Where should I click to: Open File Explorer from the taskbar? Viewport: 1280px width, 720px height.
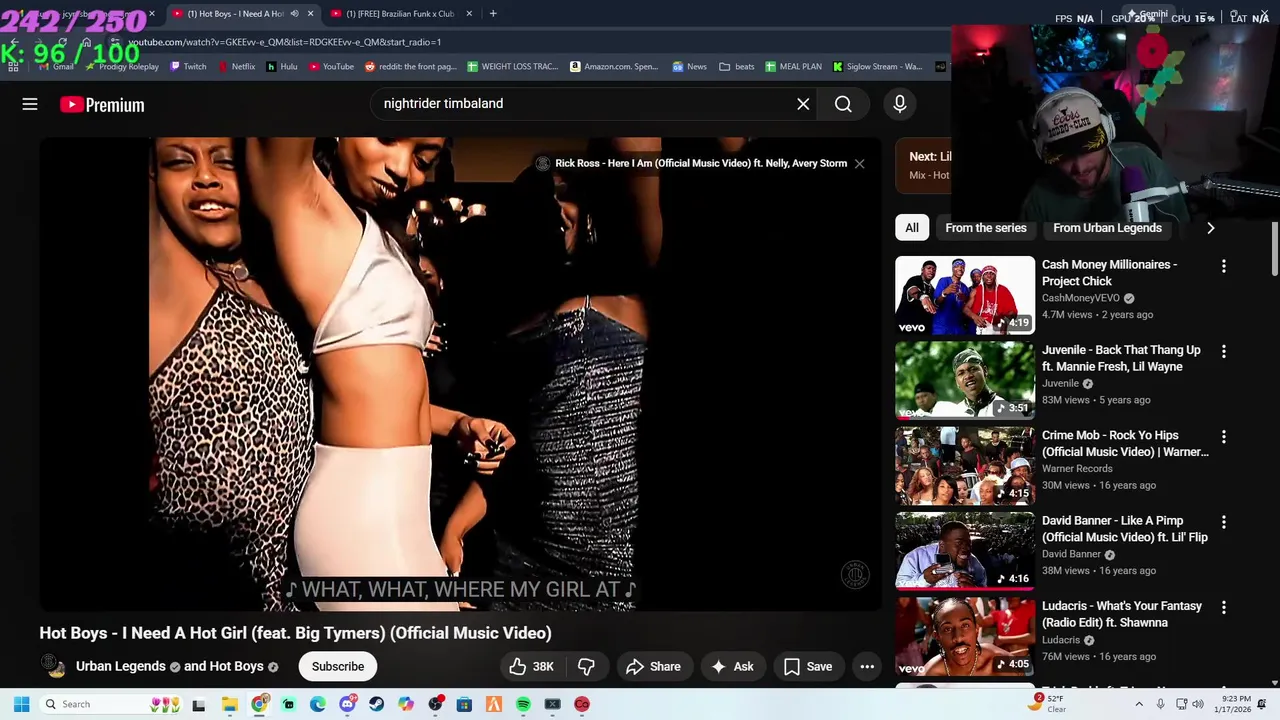[x=230, y=704]
